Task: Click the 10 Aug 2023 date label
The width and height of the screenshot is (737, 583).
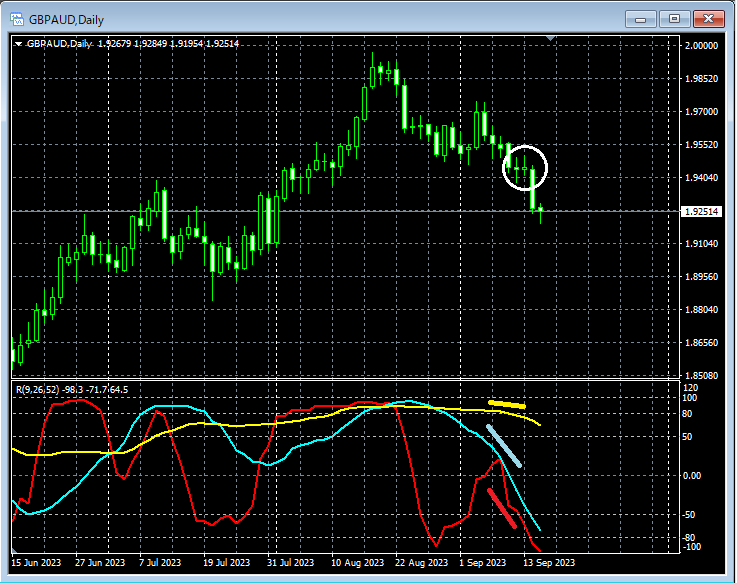Action: [358, 563]
